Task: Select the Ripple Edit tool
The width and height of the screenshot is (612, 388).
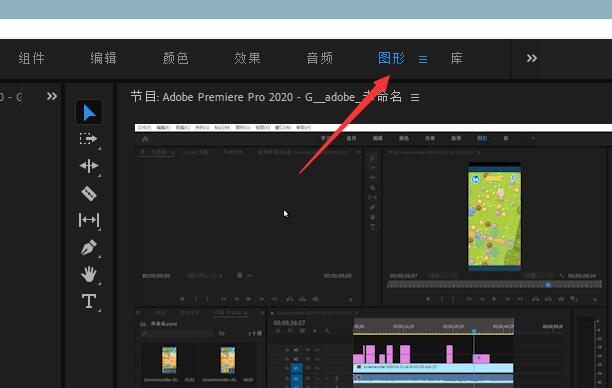Action: point(89,166)
